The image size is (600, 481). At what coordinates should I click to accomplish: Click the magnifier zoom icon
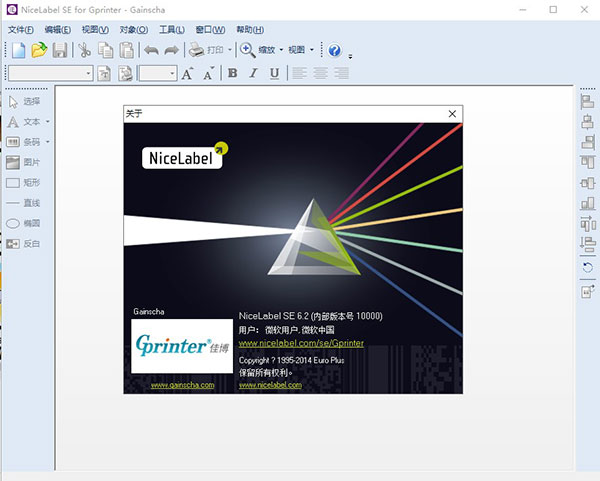[248, 50]
